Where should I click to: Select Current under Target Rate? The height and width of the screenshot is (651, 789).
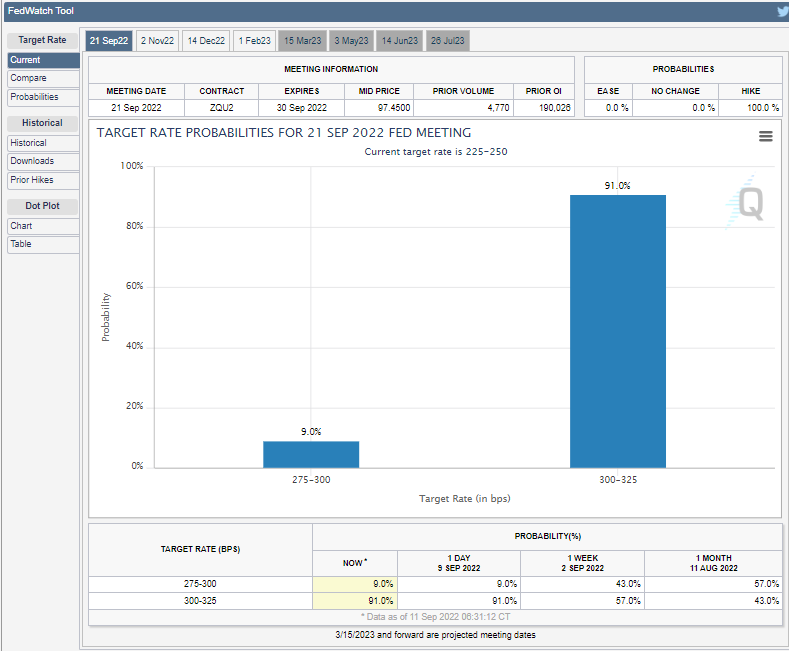point(43,60)
